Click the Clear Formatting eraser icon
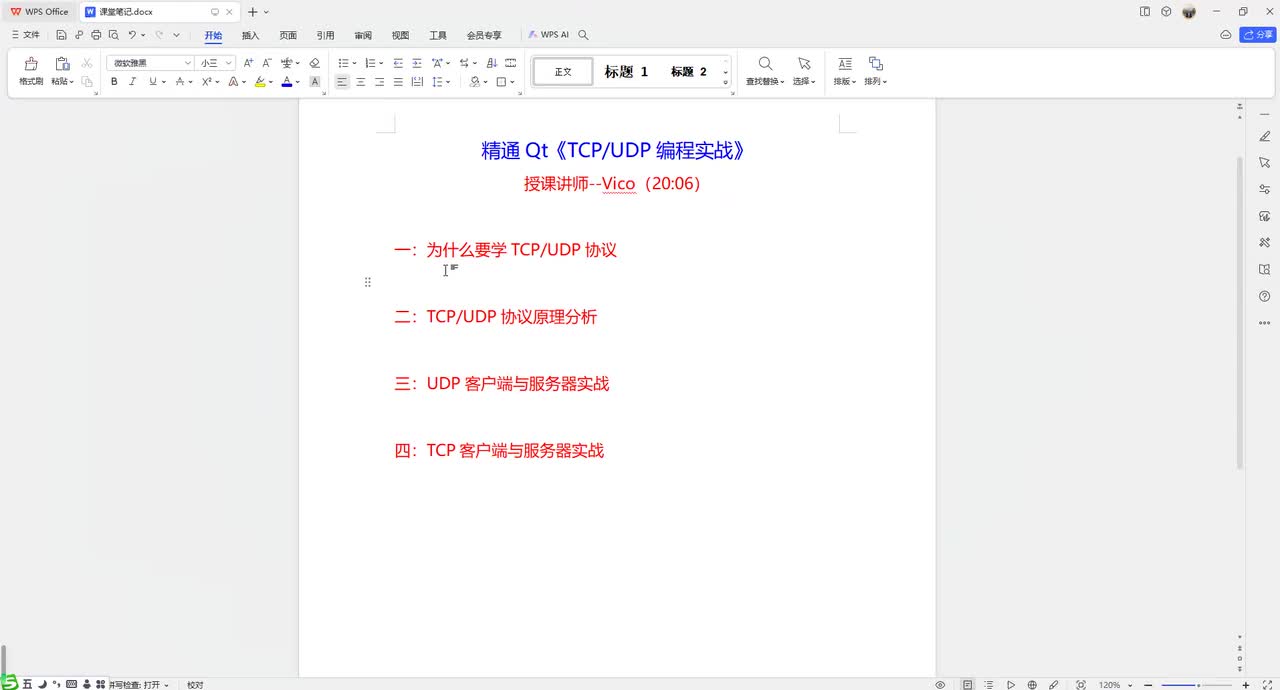Viewport: 1280px width, 690px height. click(314, 63)
